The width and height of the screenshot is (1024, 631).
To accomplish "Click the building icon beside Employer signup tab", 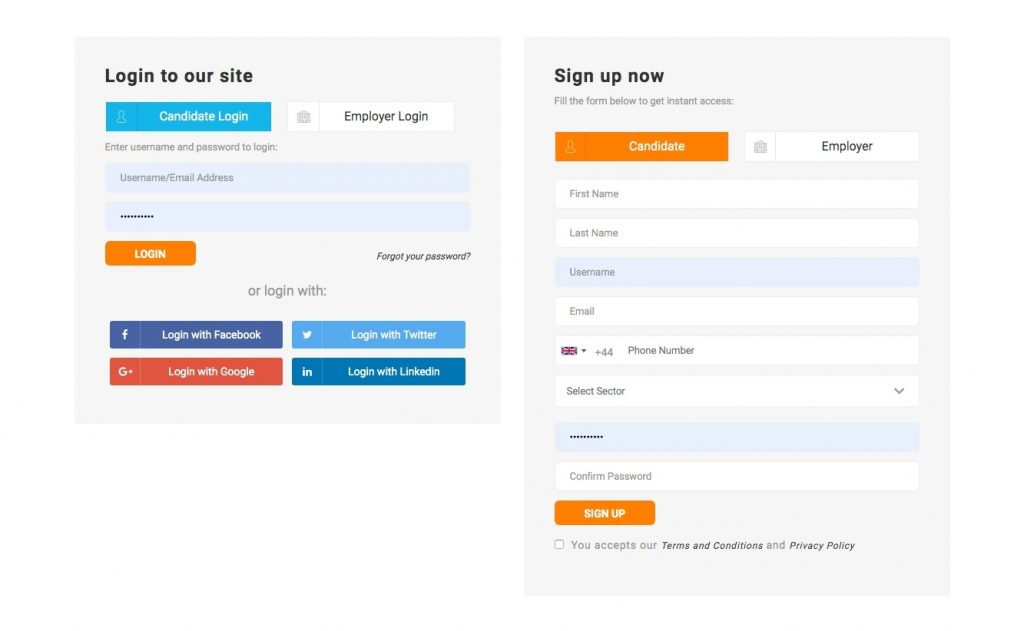I will tap(760, 147).
